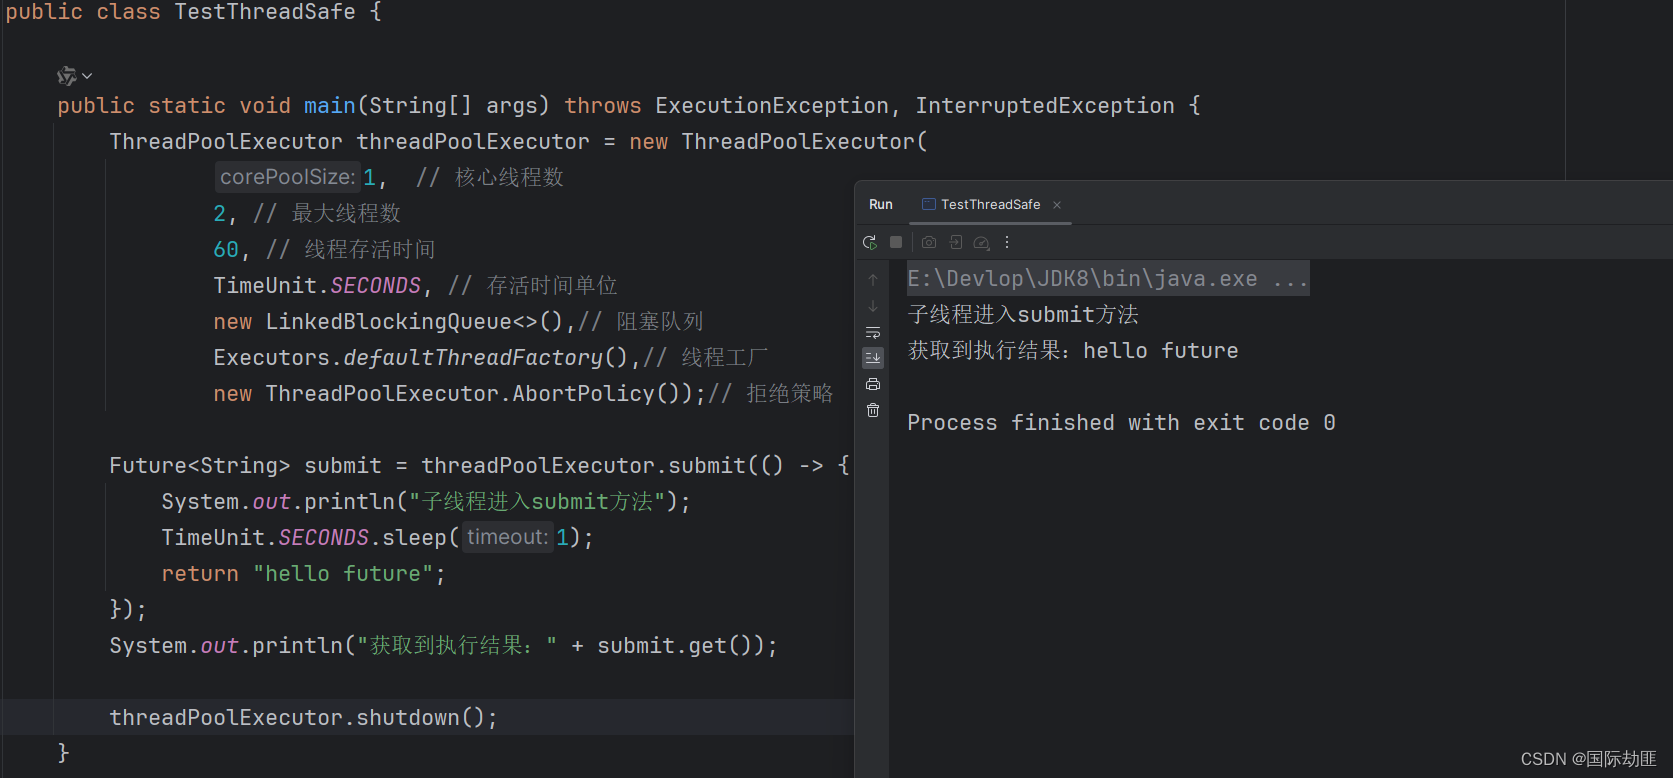Click 'TestThreadSafe' class name in code
This screenshot has width=1673, height=778.
click(265, 12)
